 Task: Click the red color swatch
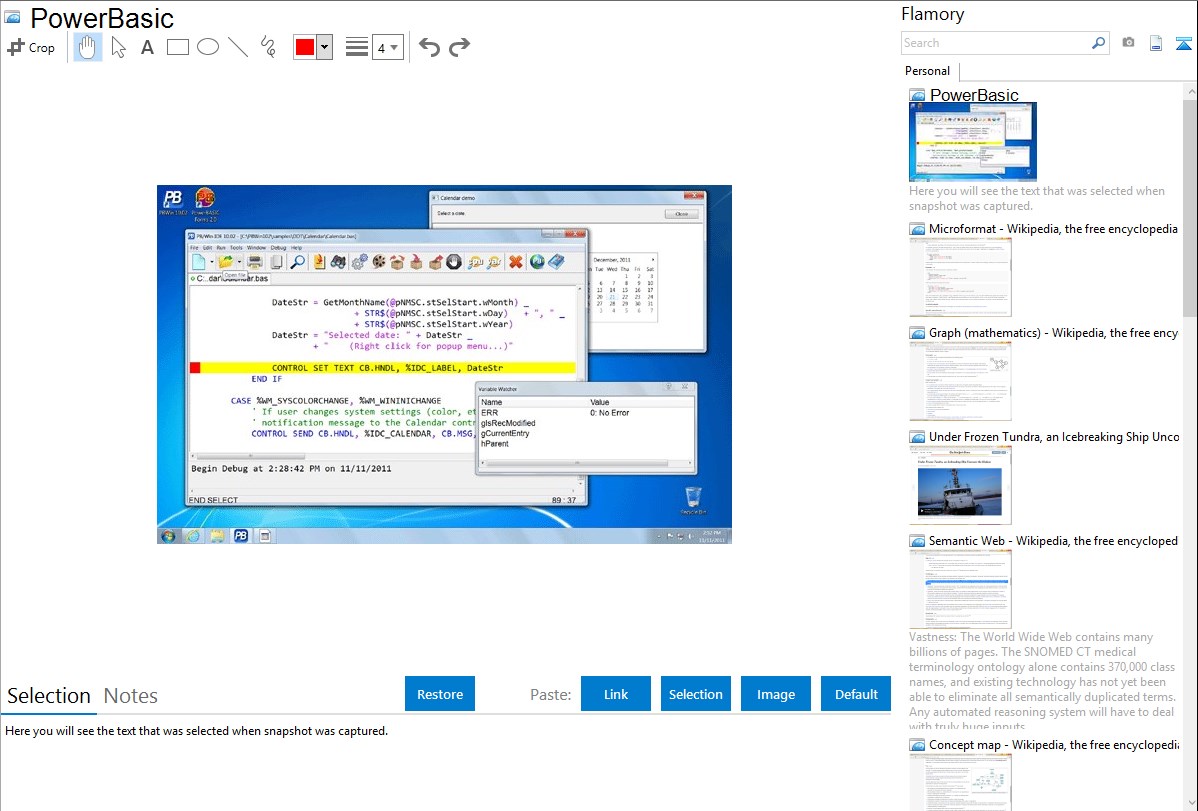pyautogui.click(x=305, y=47)
